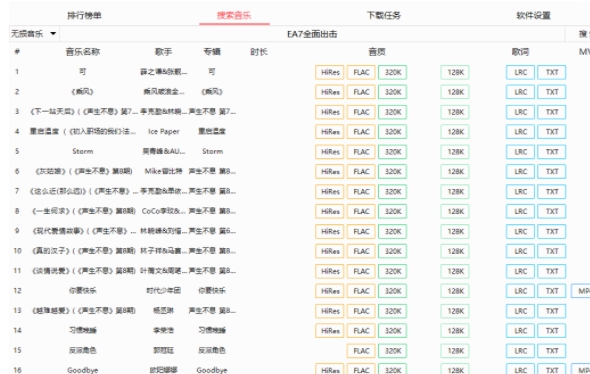The height and width of the screenshot is (374, 590).
Task: Select the song title 反派角色 in row 15
Action: click(83, 350)
